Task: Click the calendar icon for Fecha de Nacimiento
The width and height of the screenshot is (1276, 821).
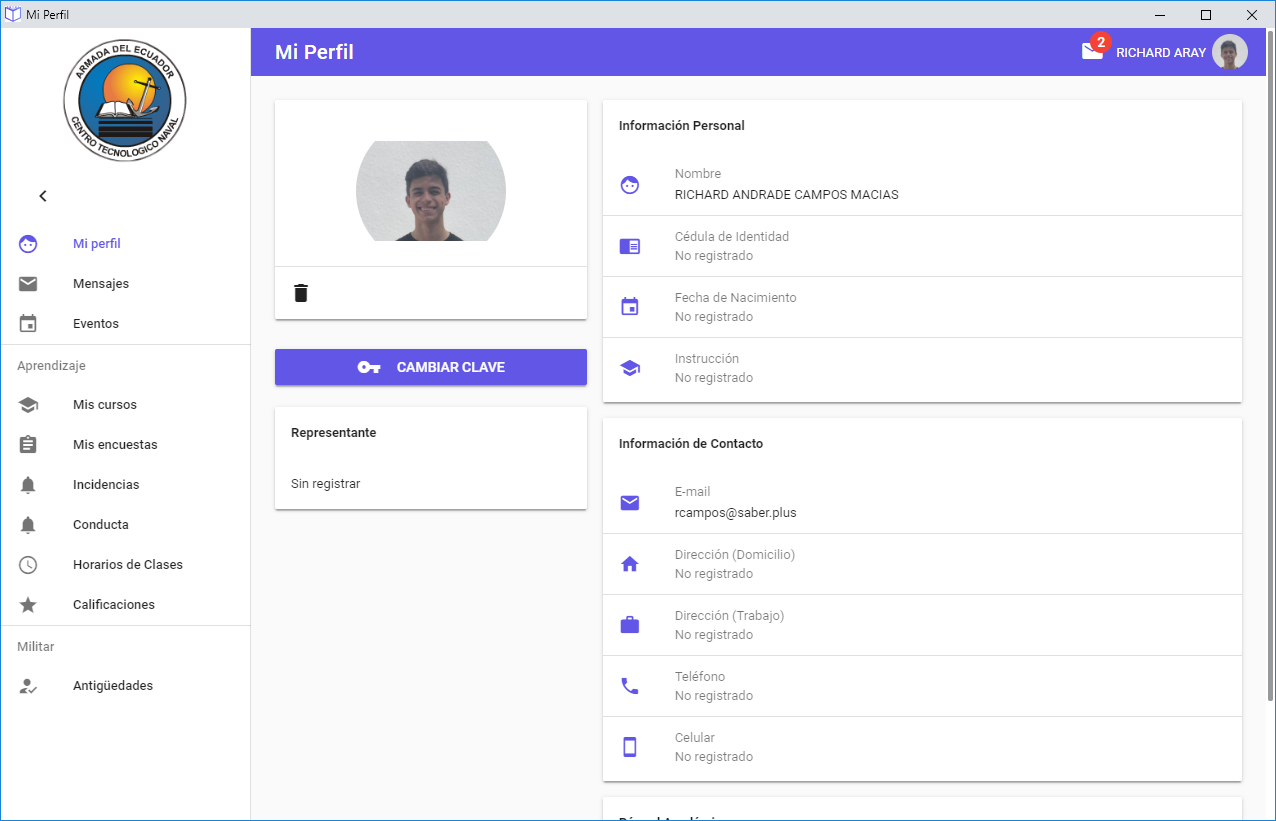Action: [630, 307]
